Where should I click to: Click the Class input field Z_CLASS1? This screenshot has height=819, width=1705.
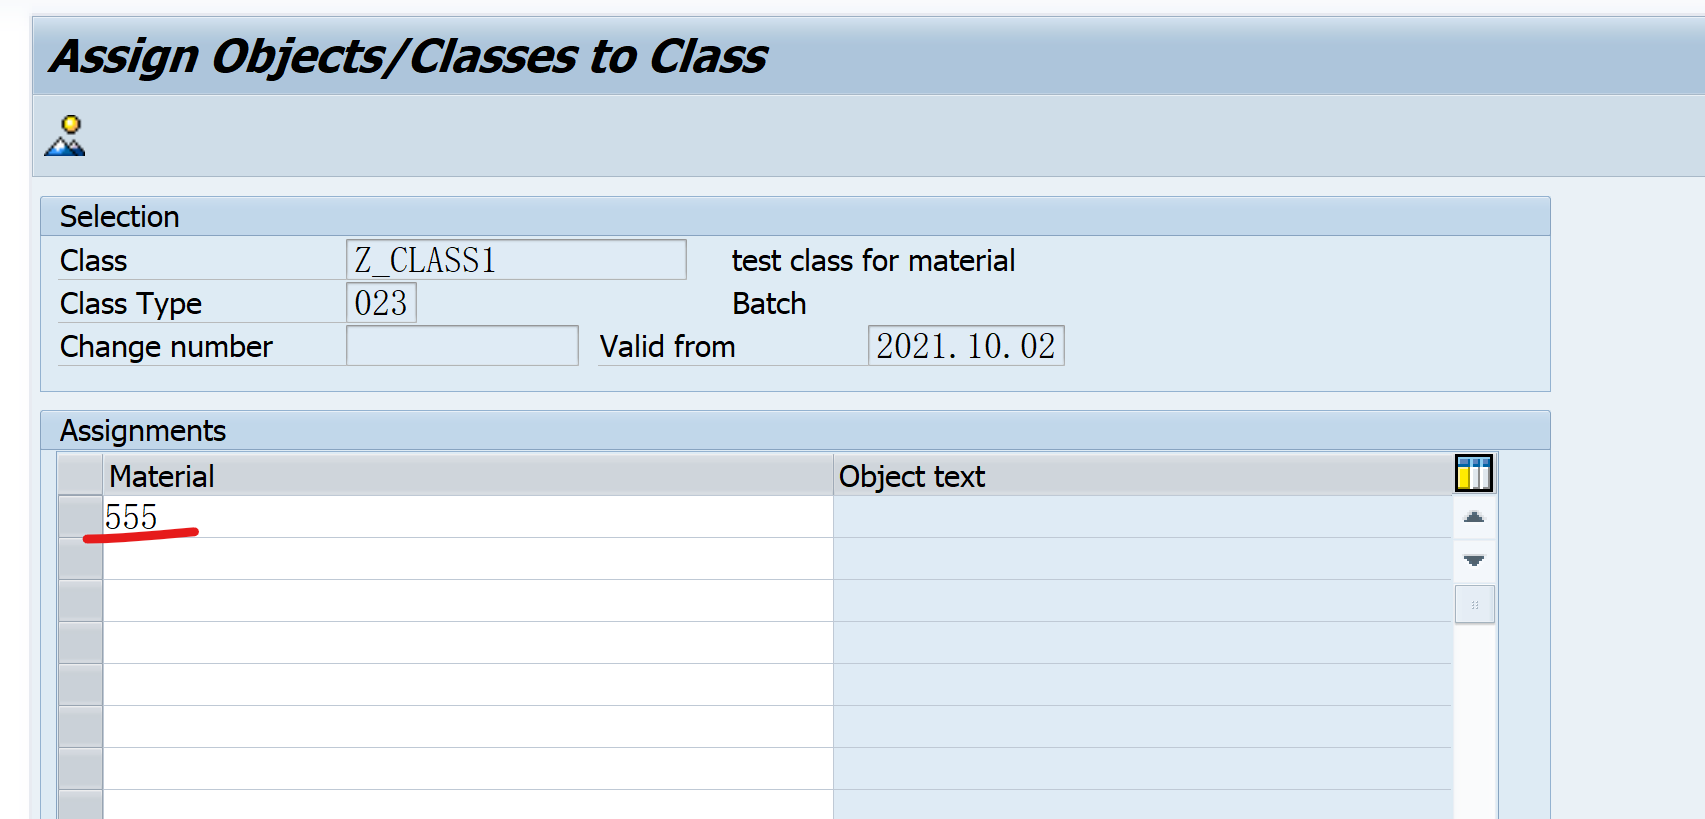click(x=516, y=260)
